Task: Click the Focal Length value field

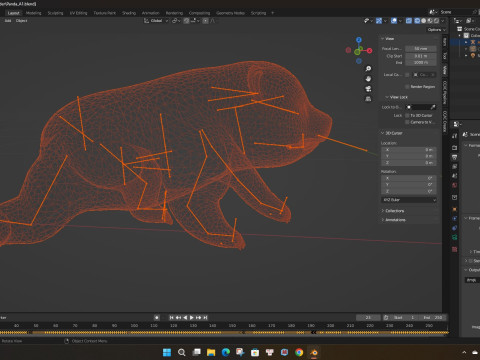Action: [x=421, y=49]
